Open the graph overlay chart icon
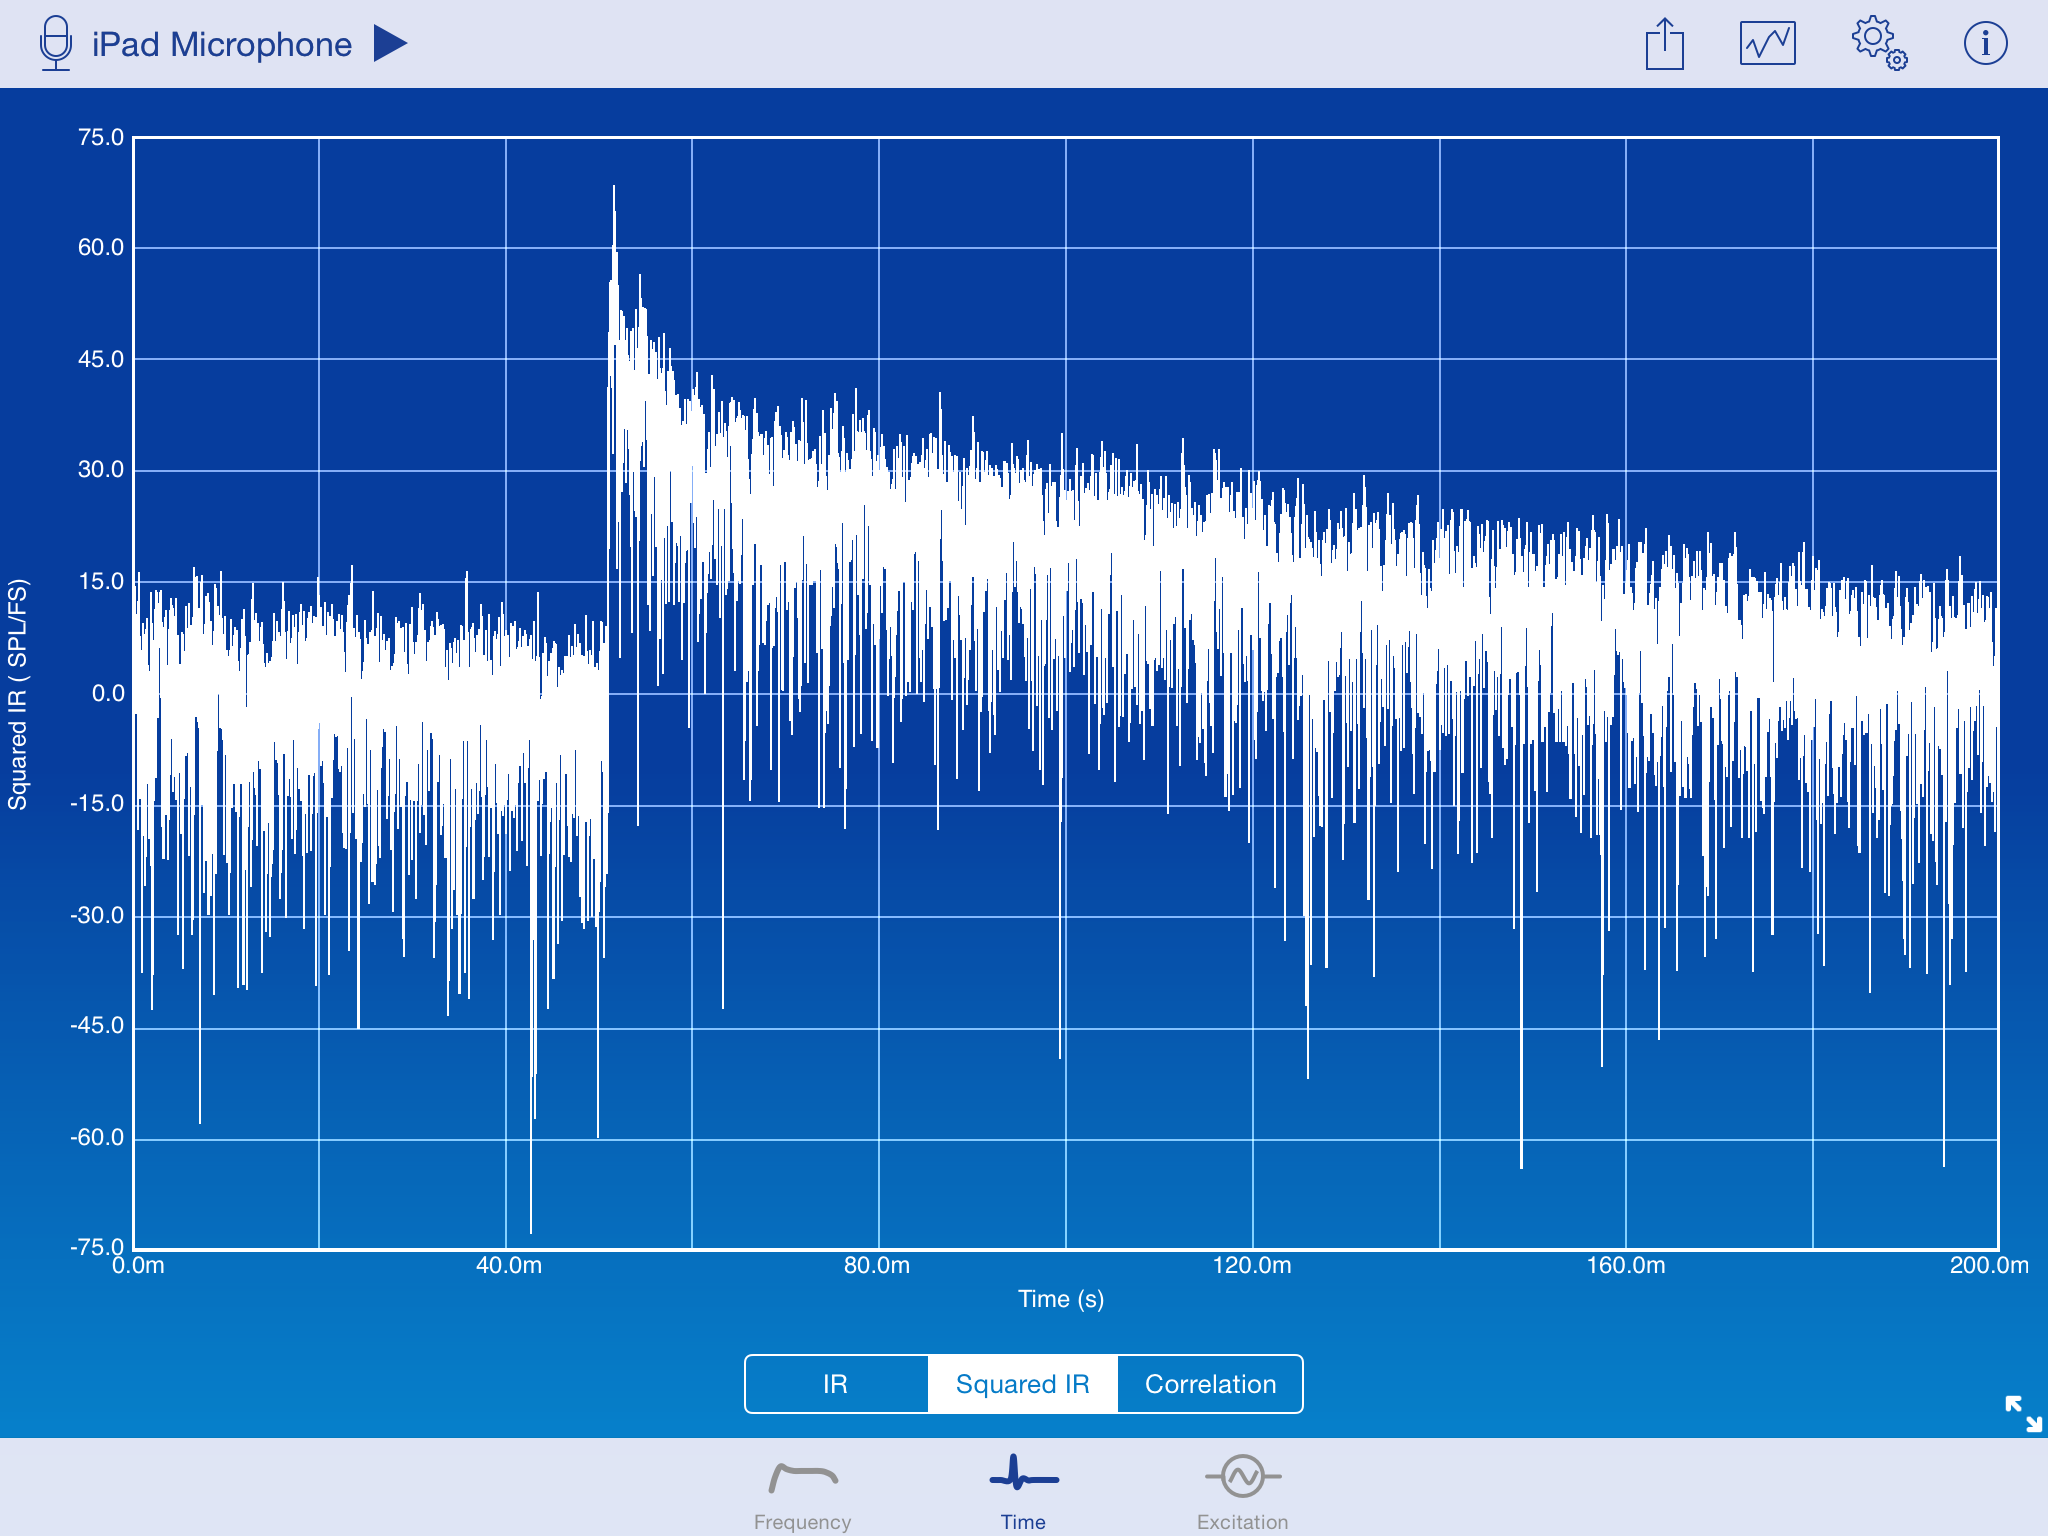This screenshot has width=2048, height=1536. point(1767,44)
